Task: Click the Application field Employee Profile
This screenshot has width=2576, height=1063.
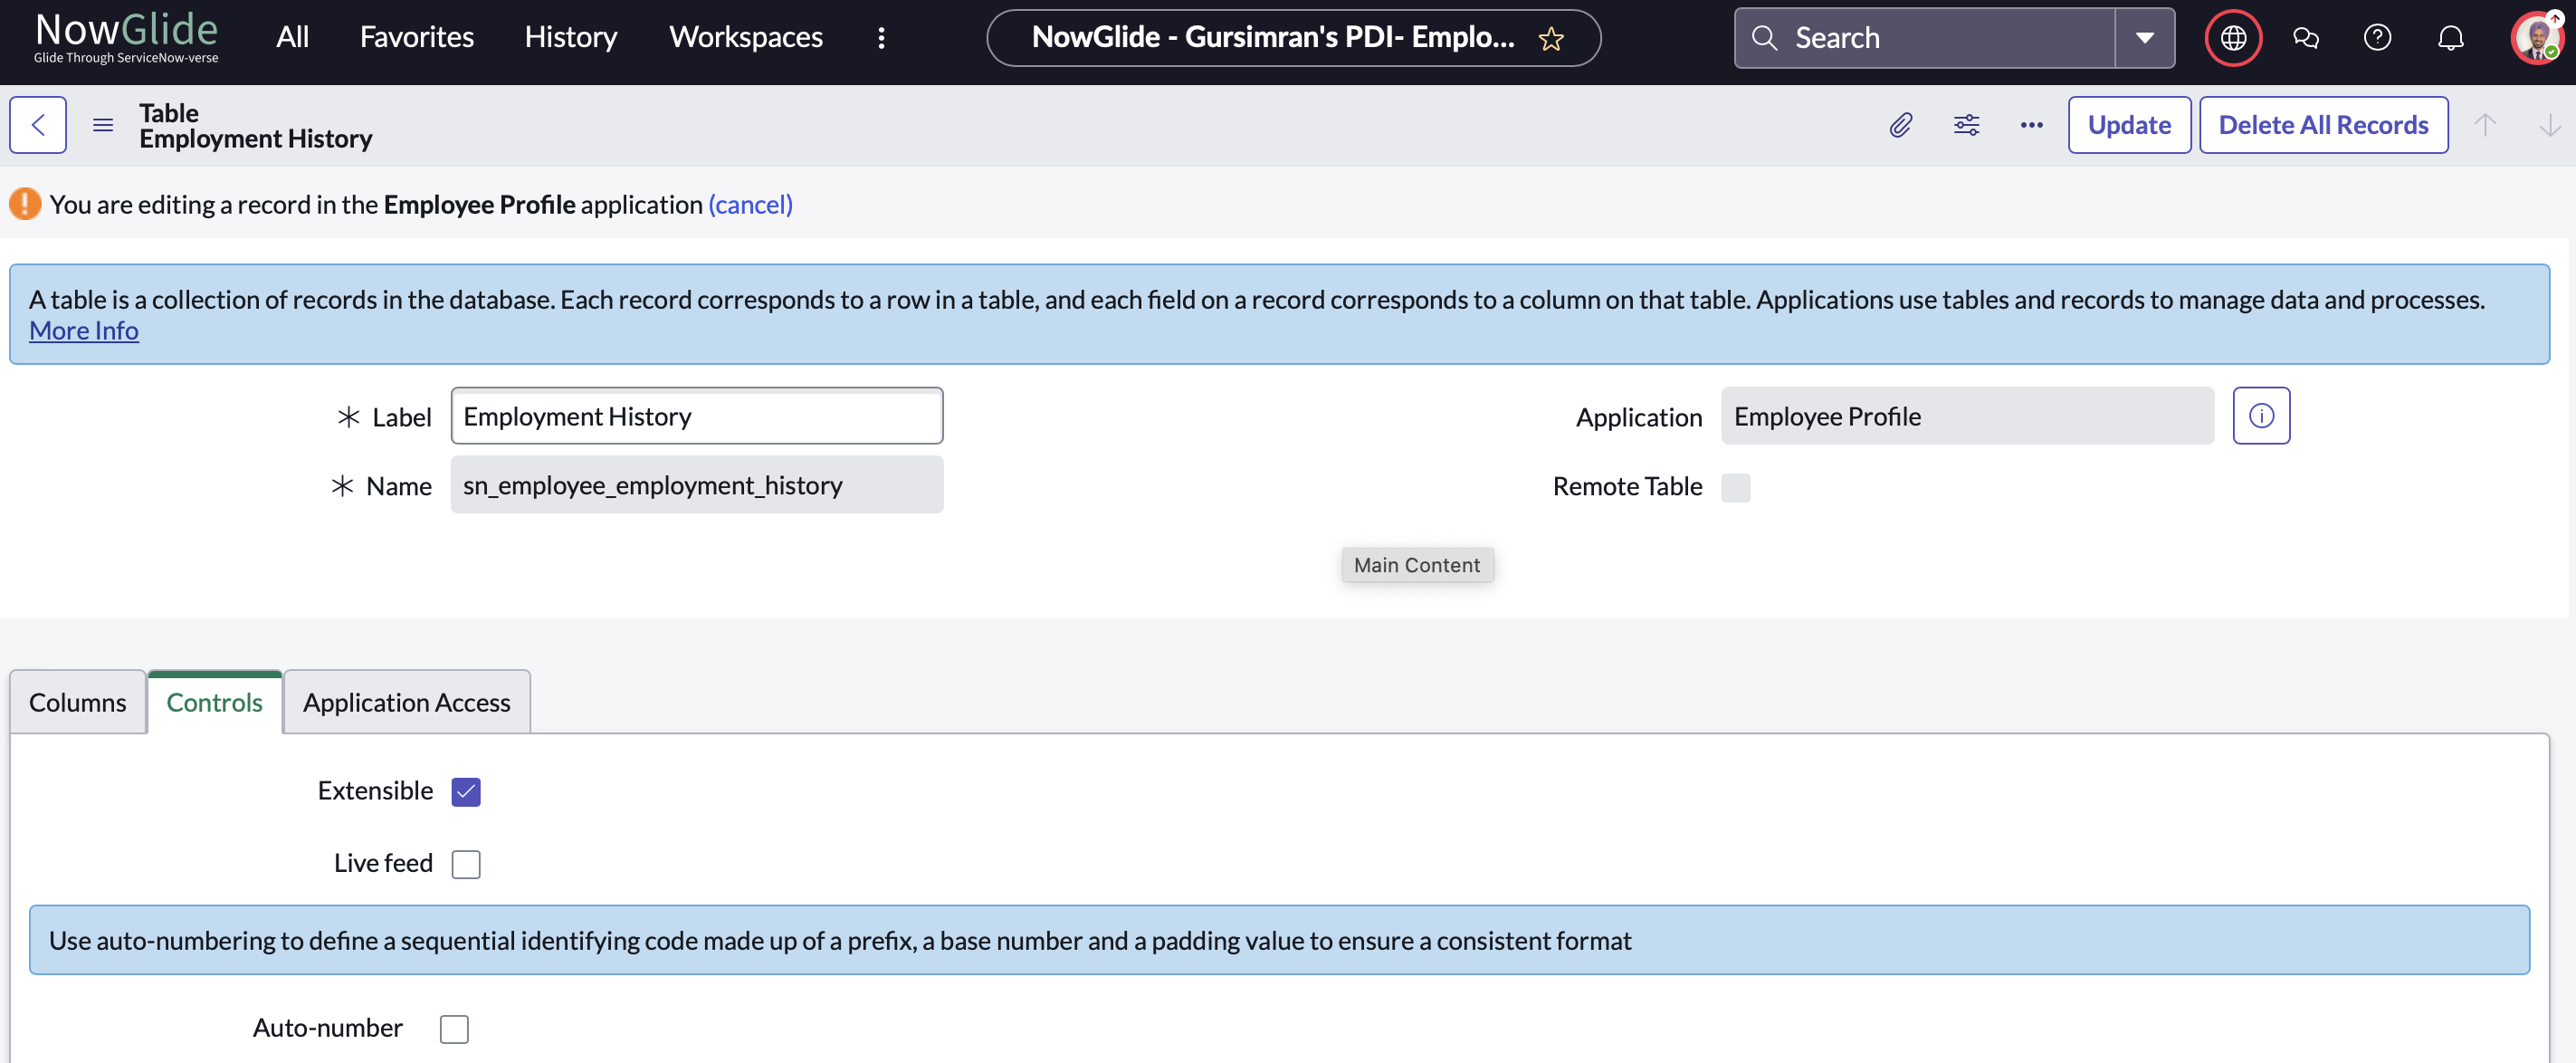Action: click(x=1967, y=416)
